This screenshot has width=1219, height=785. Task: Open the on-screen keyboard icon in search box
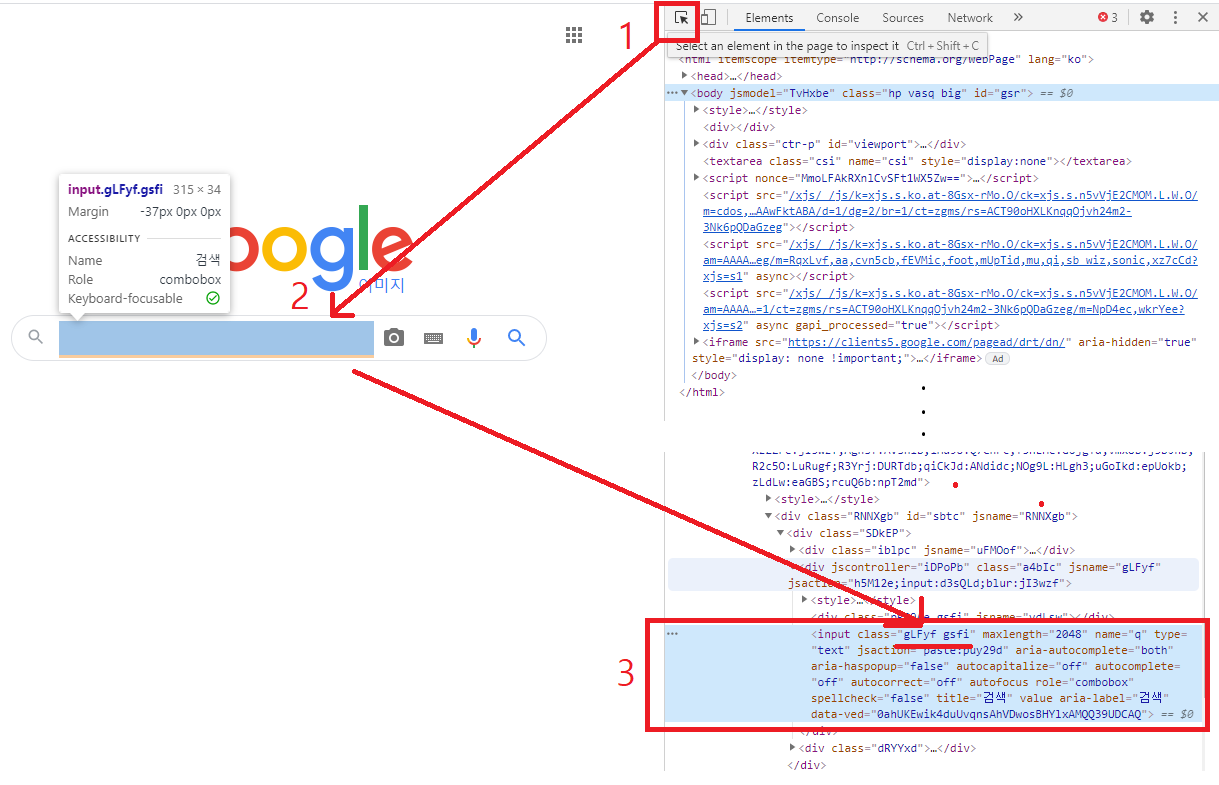point(433,338)
